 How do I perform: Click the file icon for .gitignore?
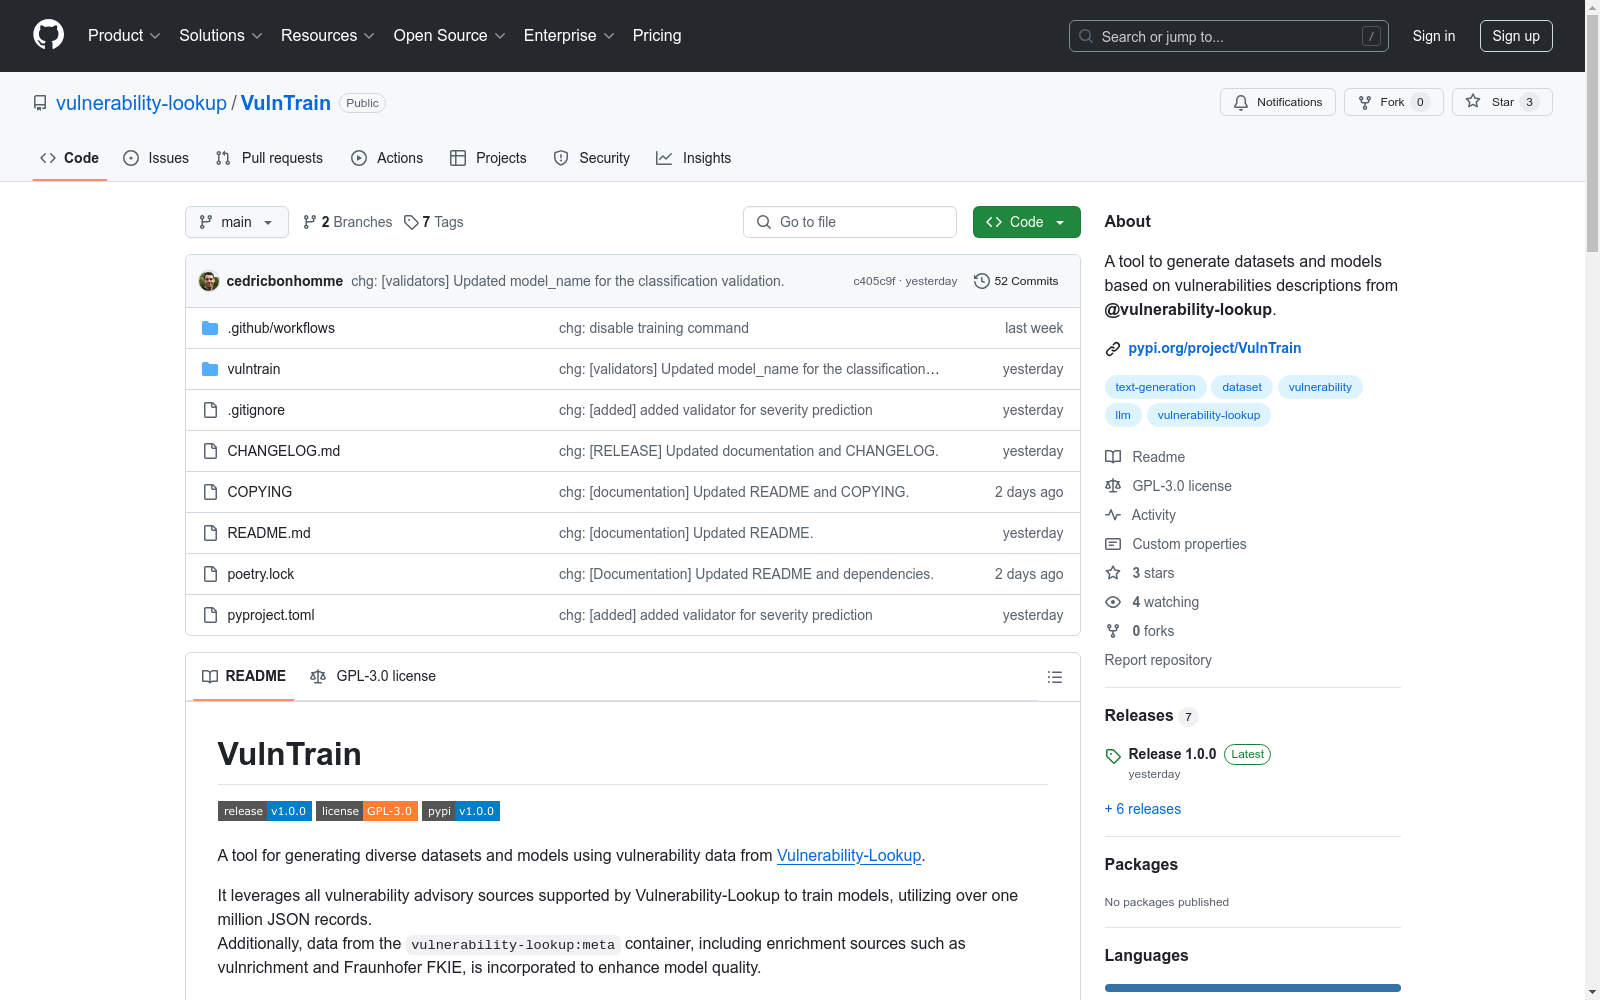[210, 410]
